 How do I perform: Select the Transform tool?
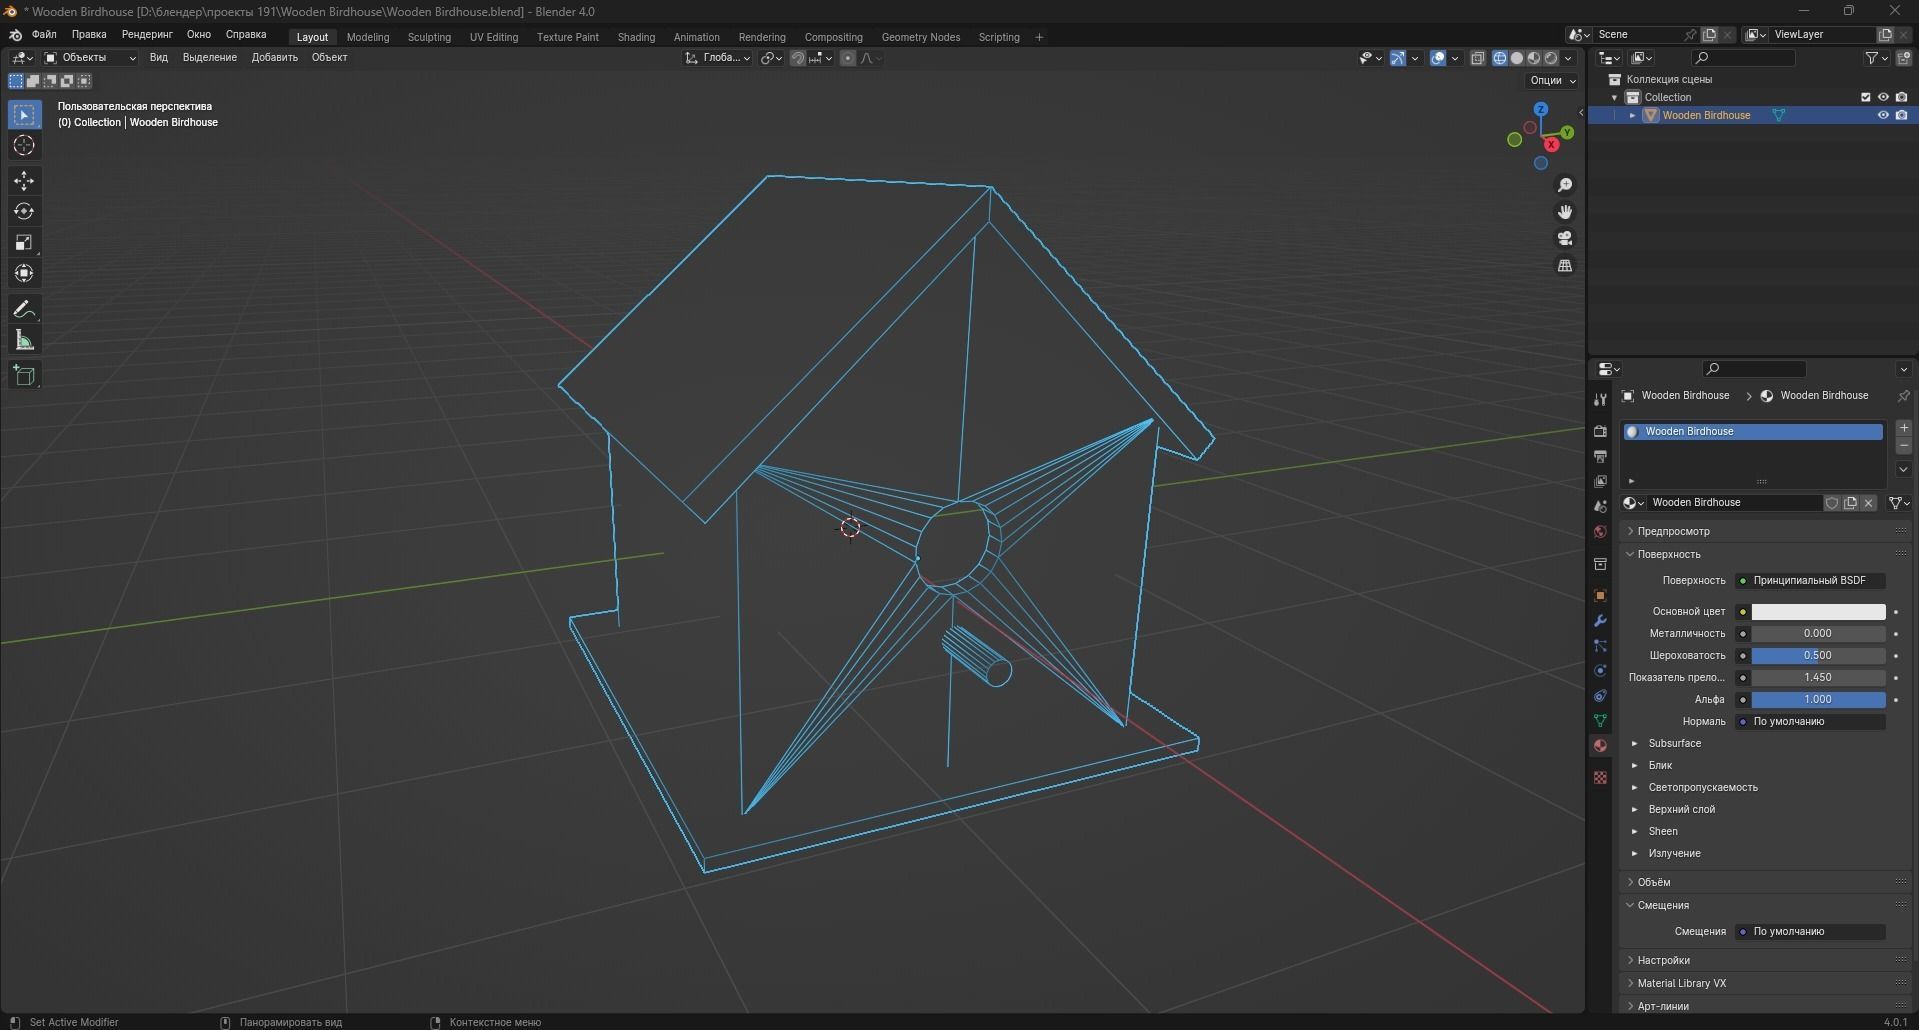point(24,274)
